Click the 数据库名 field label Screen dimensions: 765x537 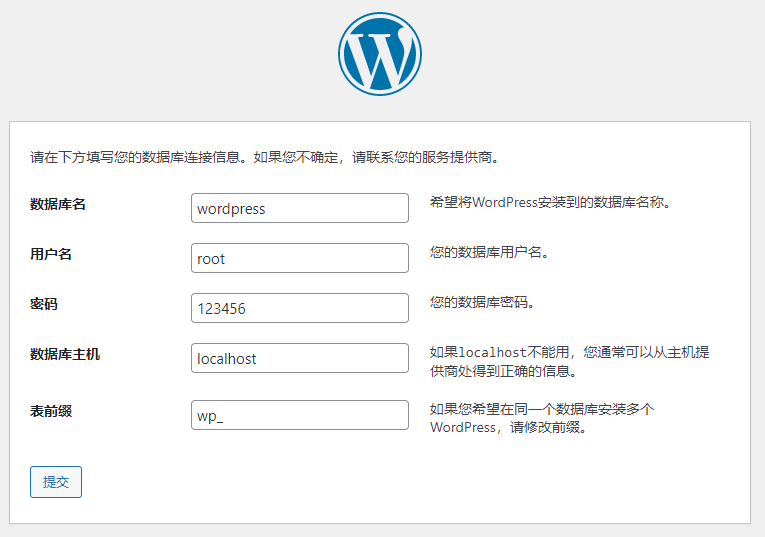tap(58, 204)
